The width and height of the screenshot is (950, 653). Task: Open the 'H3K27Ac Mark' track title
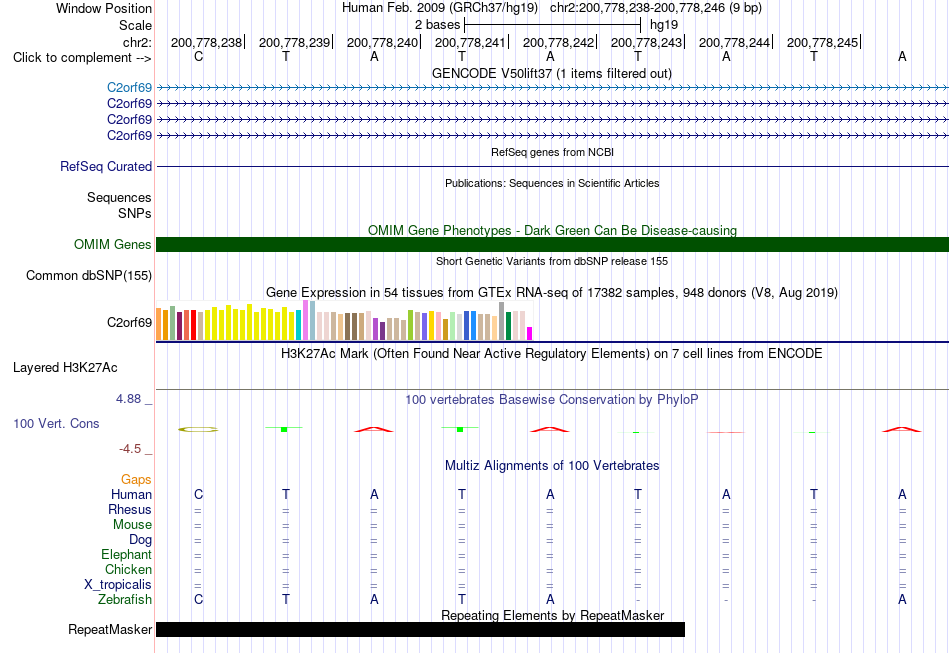point(551,354)
